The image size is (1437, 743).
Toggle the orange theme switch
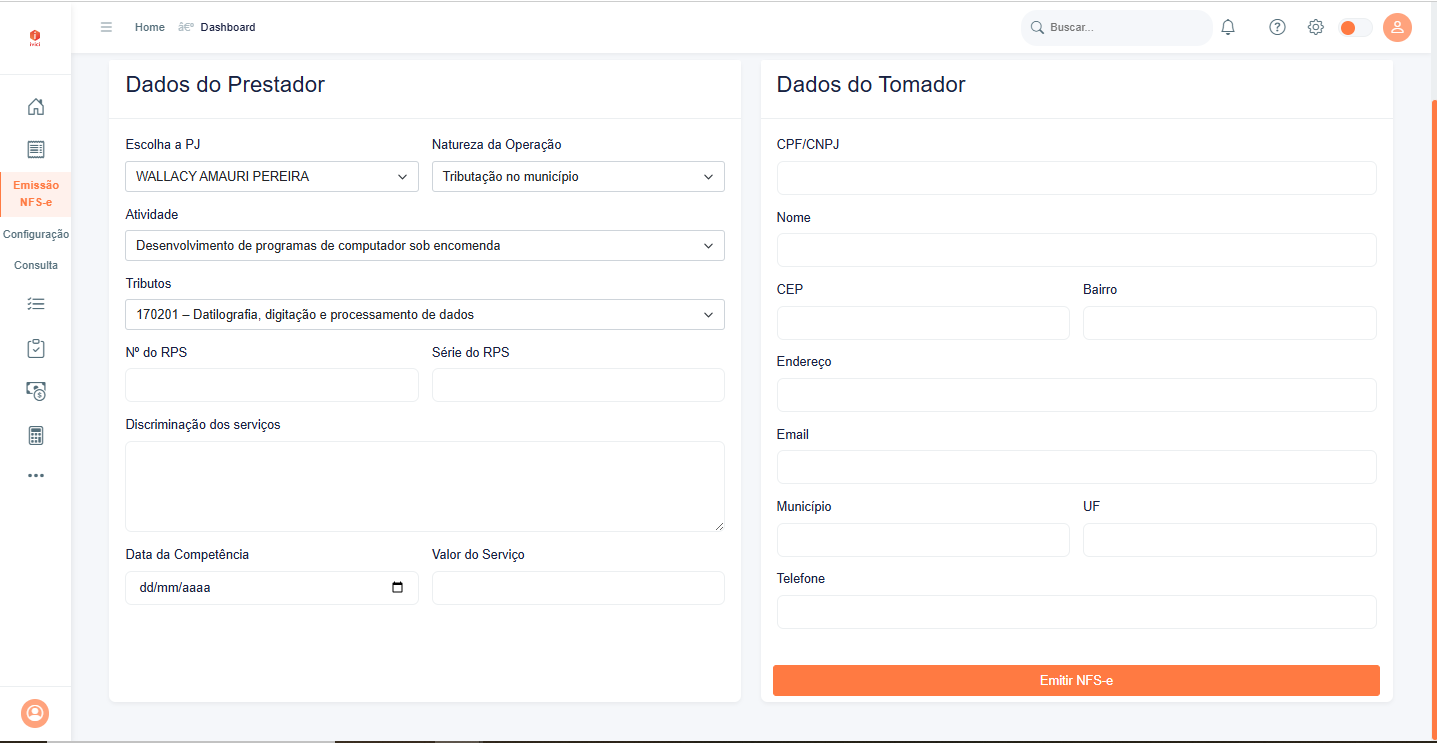tap(1355, 28)
